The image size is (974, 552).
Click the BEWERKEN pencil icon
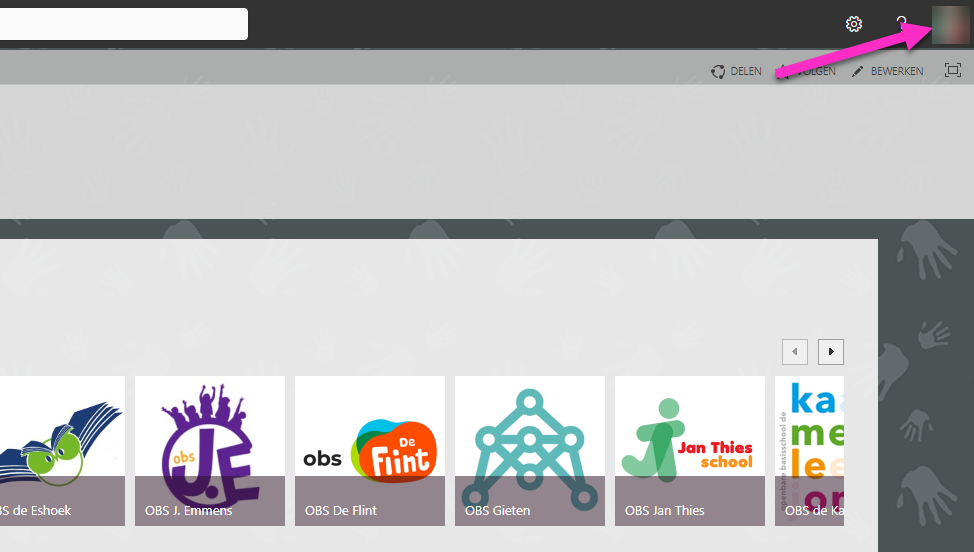pos(857,71)
